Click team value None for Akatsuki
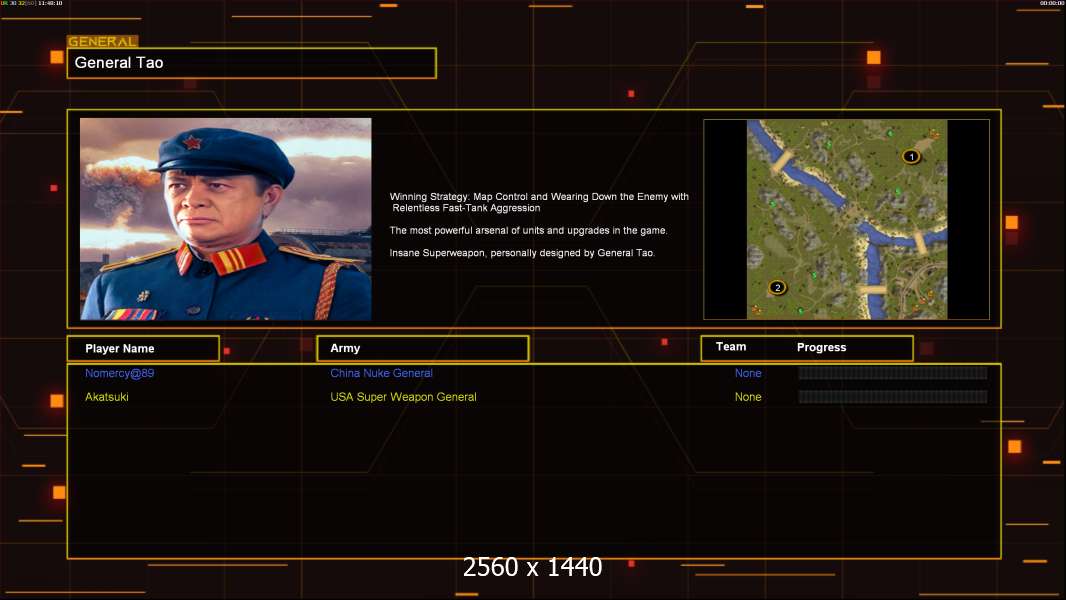The height and width of the screenshot is (600, 1066). click(x=748, y=397)
